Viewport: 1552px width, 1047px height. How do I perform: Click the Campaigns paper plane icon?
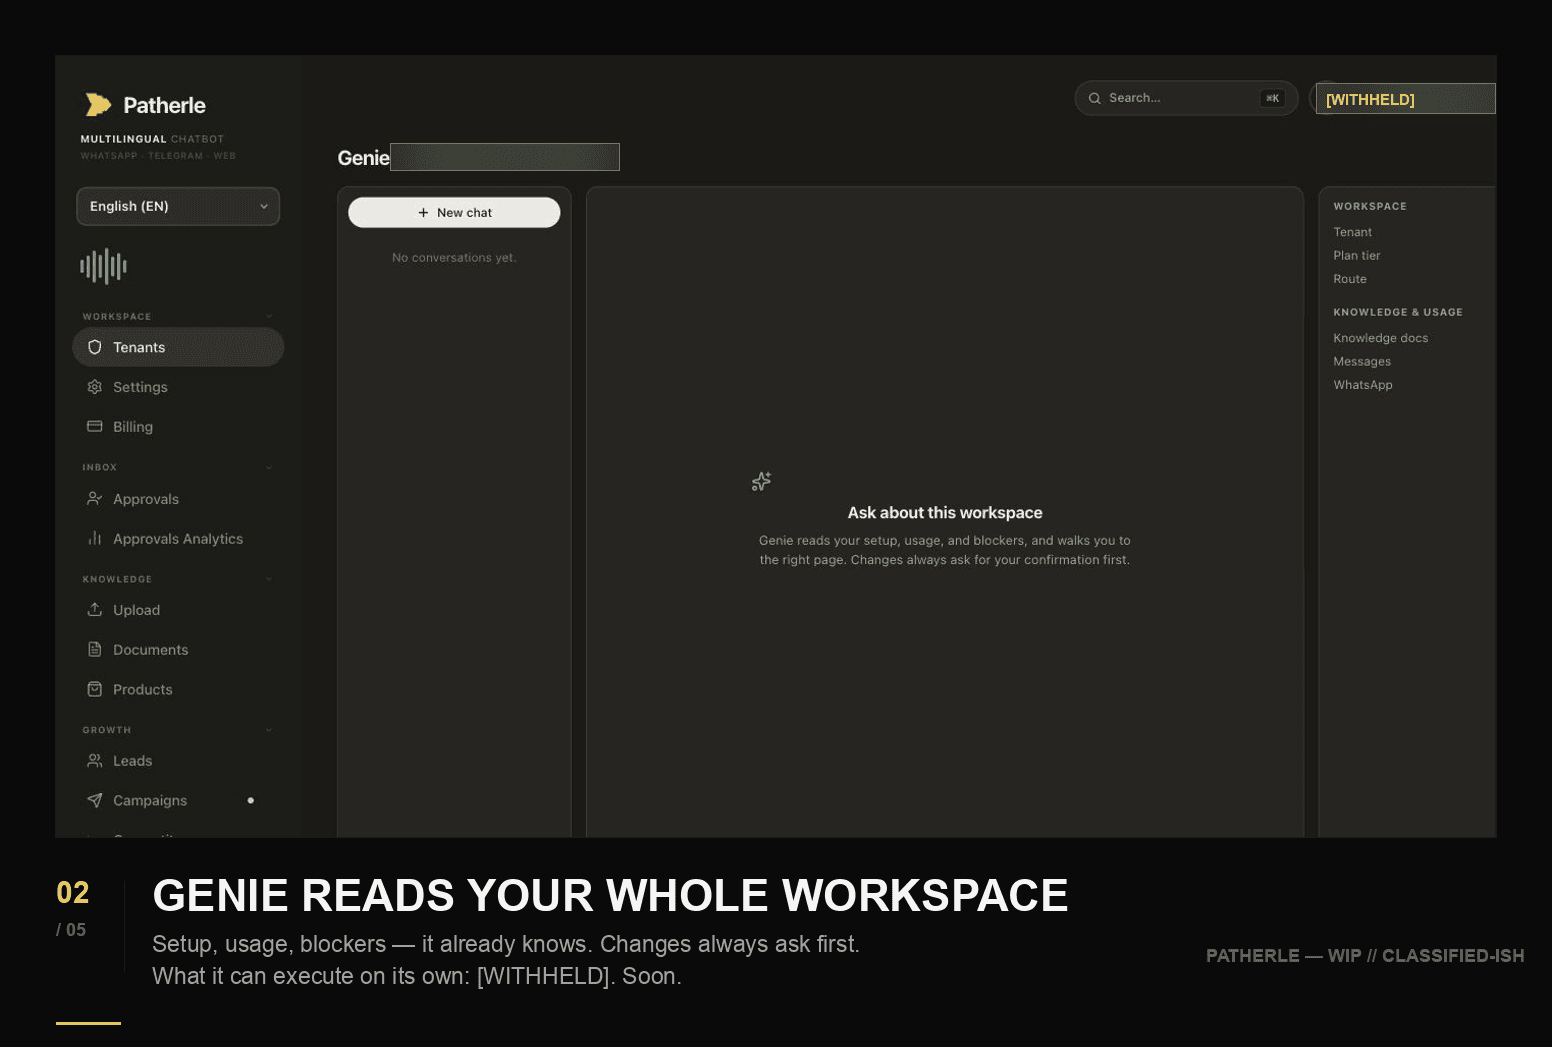[x=95, y=800]
